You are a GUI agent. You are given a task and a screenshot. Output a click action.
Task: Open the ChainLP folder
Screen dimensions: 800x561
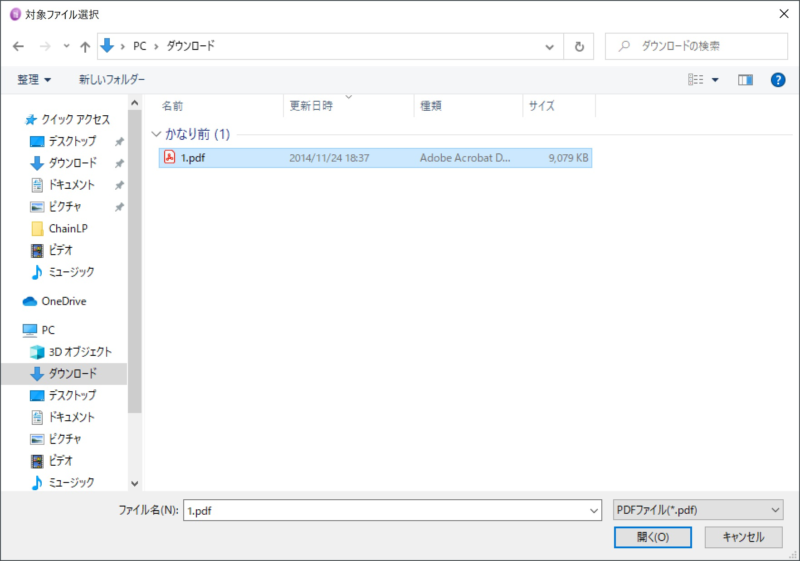coord(68,228)
